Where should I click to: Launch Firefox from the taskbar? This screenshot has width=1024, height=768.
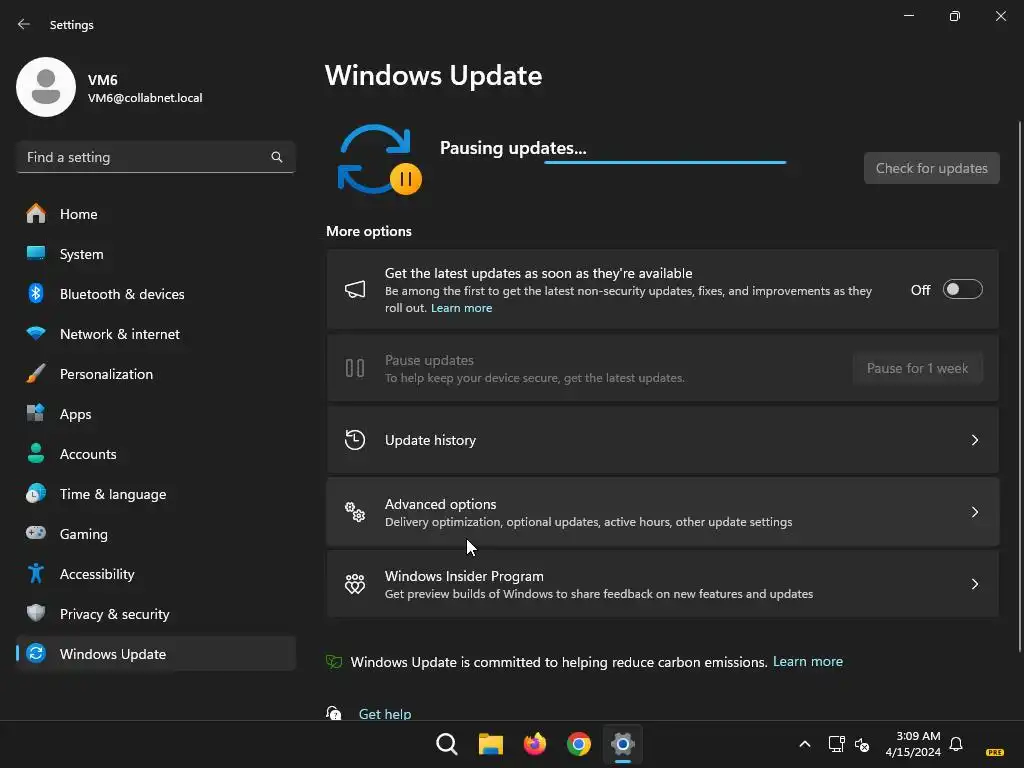click(535, 744)
